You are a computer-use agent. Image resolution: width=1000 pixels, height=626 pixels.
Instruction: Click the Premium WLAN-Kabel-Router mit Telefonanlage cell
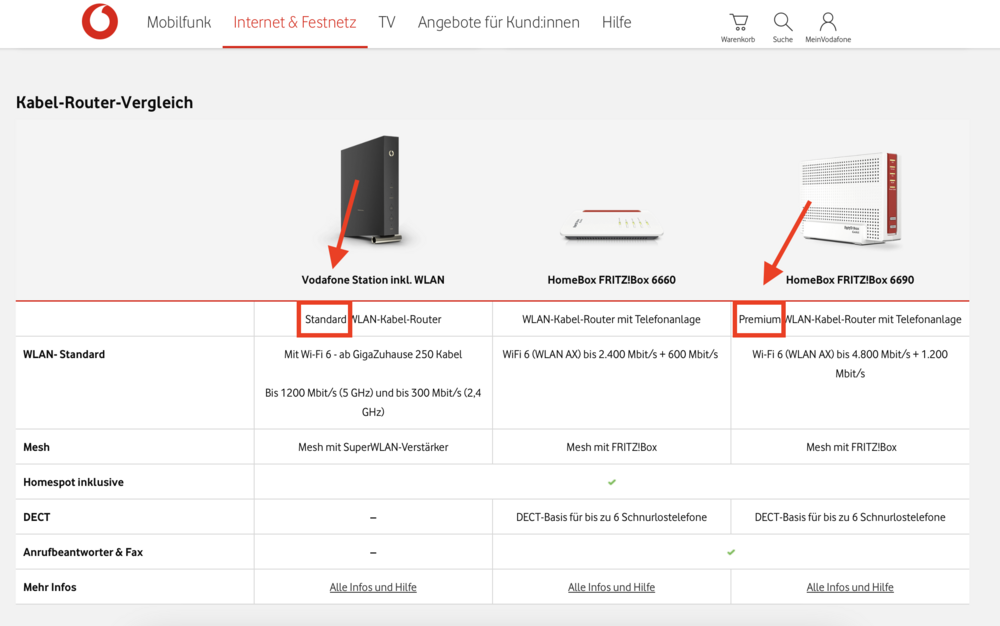click(850, 319)
